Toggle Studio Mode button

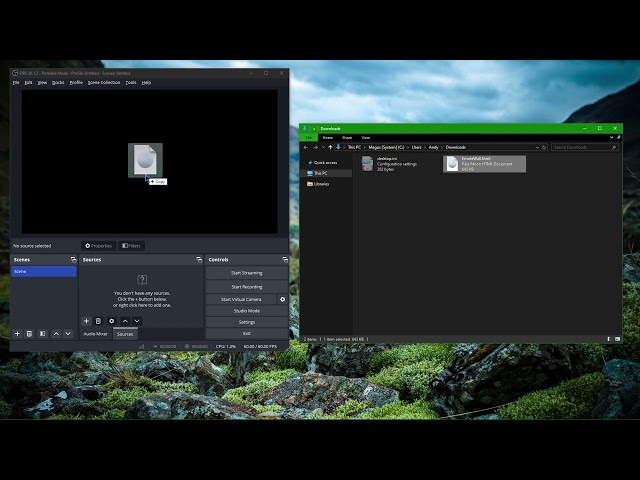coord(247,311)
